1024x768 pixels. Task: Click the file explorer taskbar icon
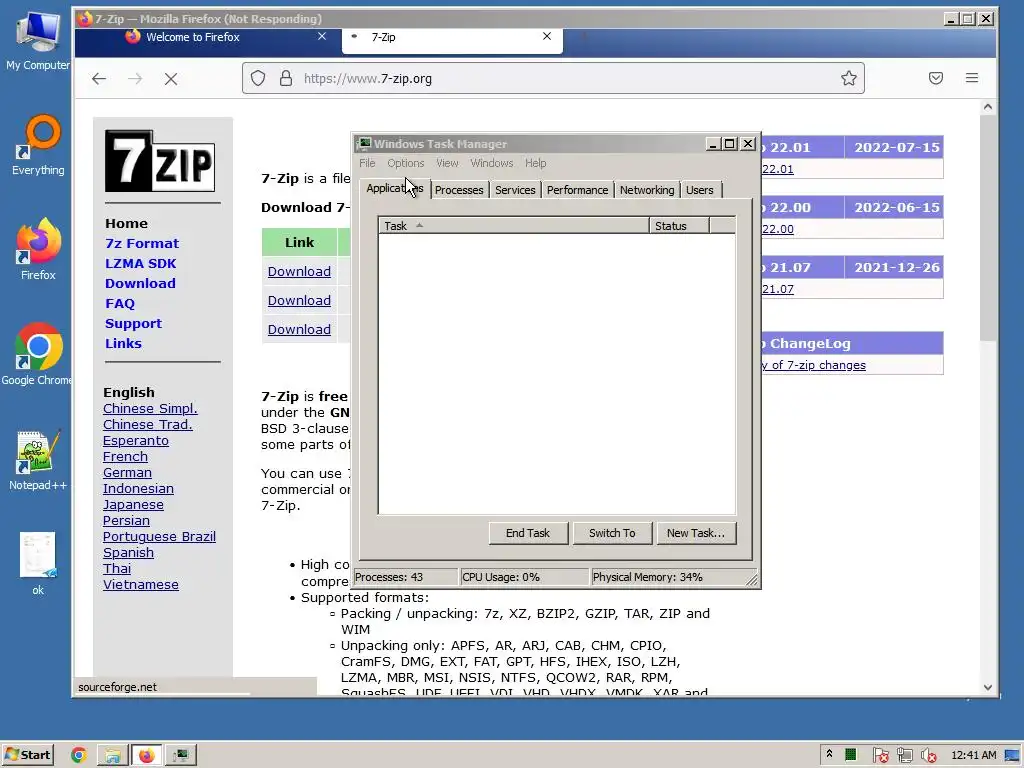(x=112, y=755)
